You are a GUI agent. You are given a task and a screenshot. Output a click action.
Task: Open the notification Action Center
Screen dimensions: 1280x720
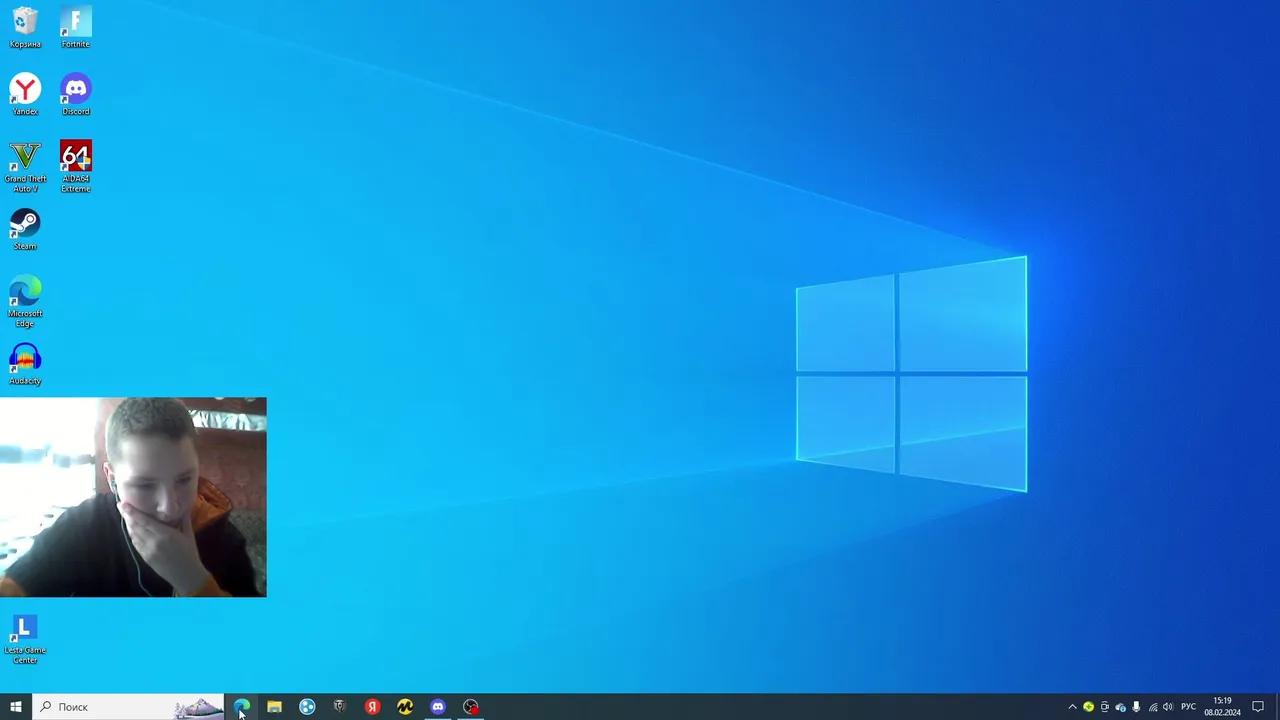pos(1258,707)
